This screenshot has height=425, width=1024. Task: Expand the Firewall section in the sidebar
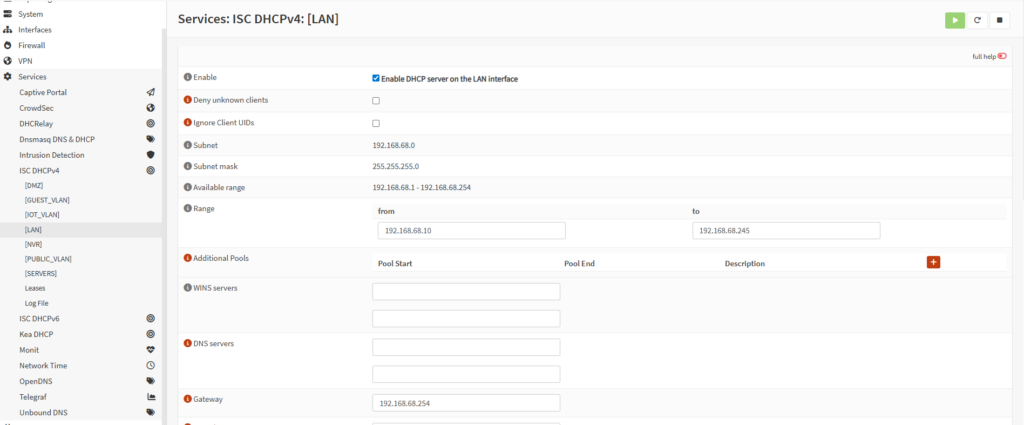(x=32, y=45)
